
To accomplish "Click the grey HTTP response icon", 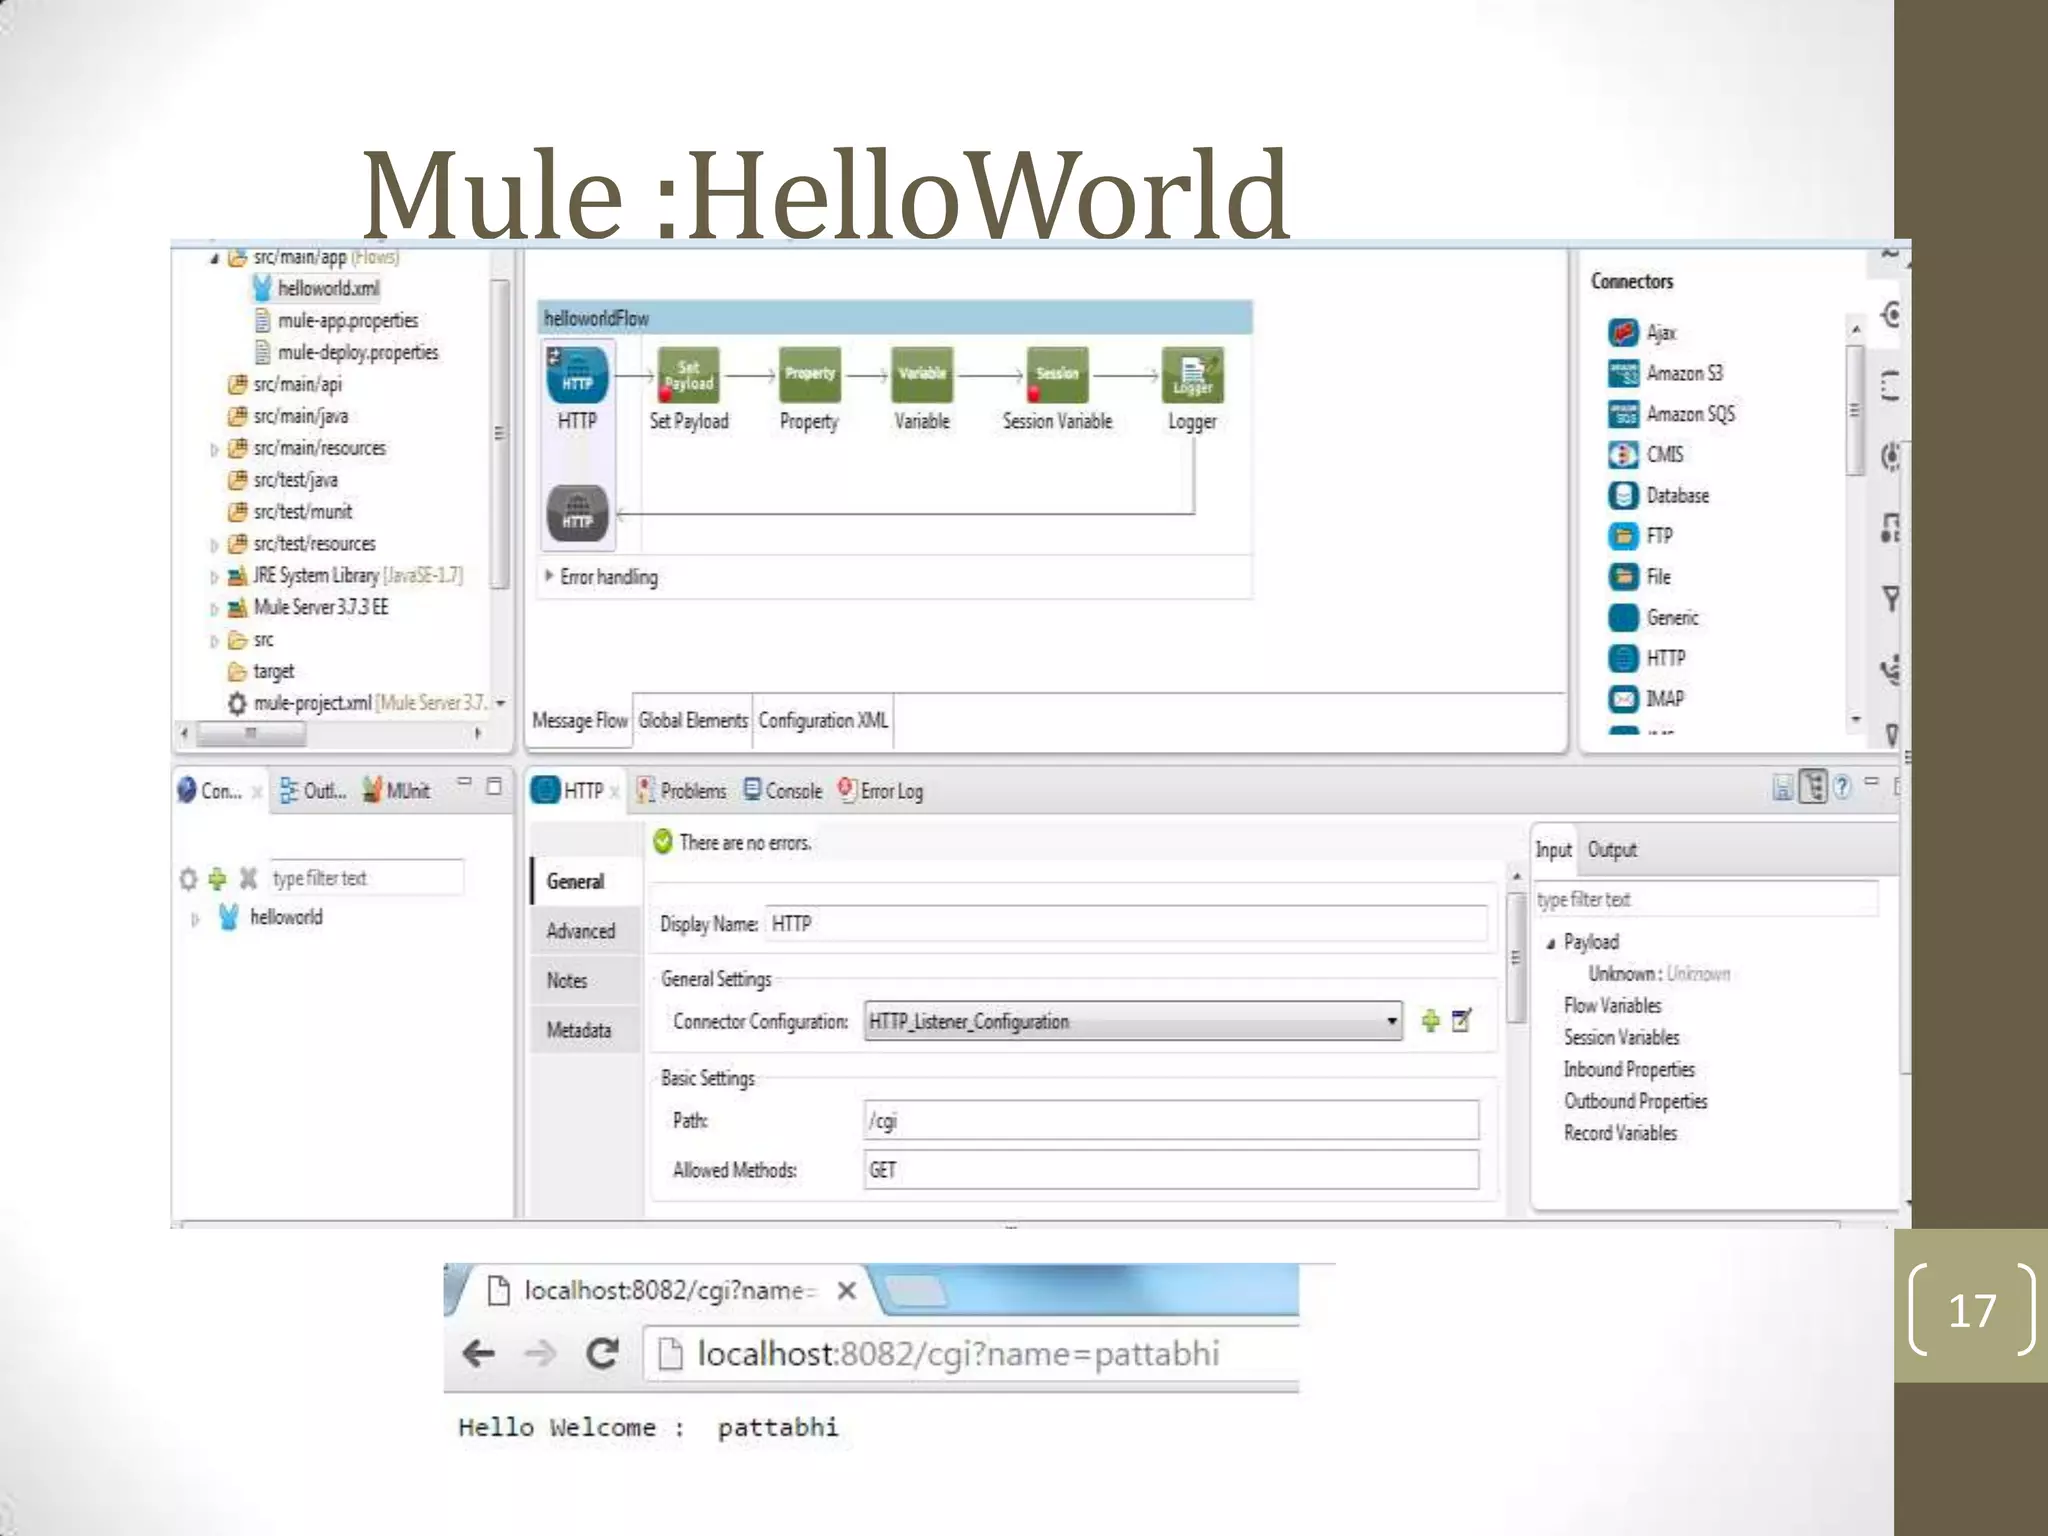I will pos(577,514).
